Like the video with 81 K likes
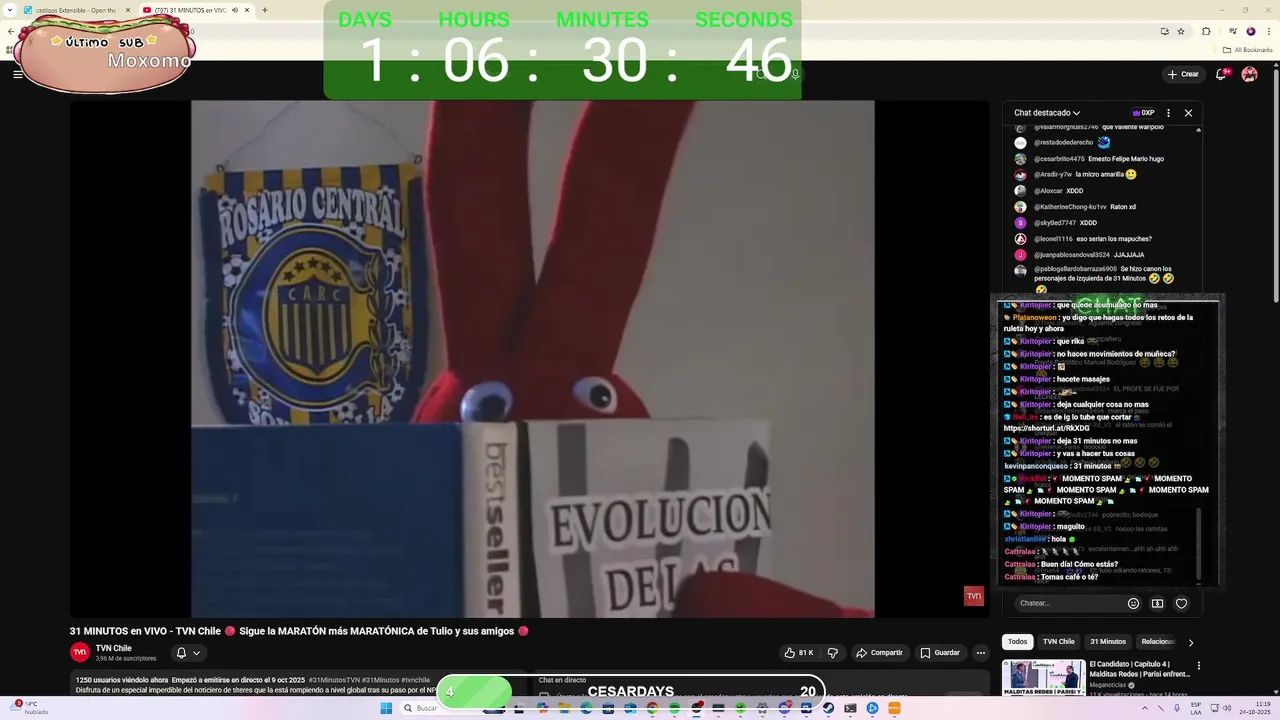Image resolution: width=1280 pixels, height=720 pixels. point(798,653)
